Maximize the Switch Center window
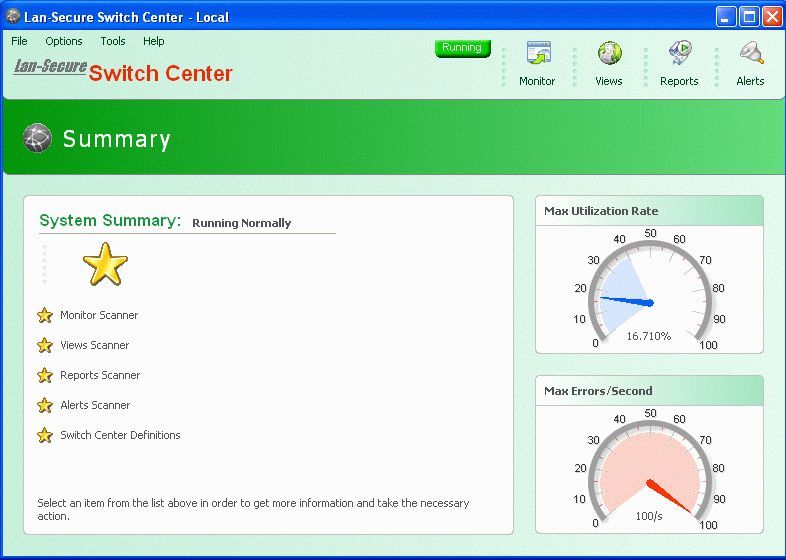The image size is (786, 560). click(x=750, y=17)
